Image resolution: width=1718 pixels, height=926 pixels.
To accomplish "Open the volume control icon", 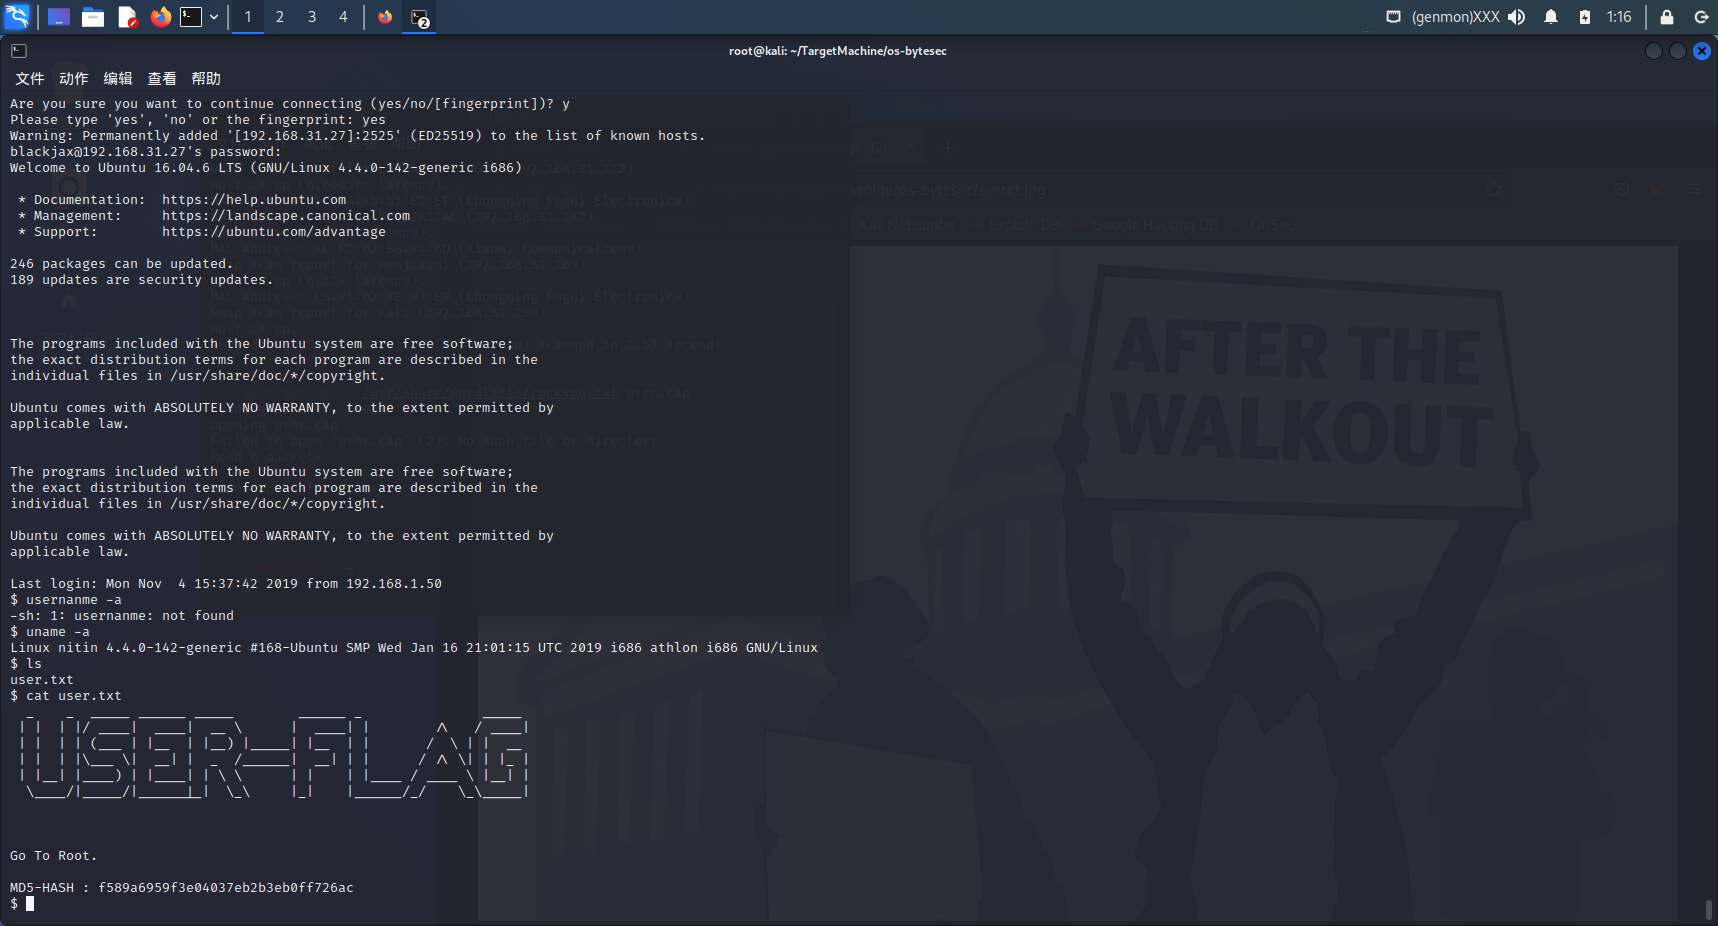I will point(1517,17).
